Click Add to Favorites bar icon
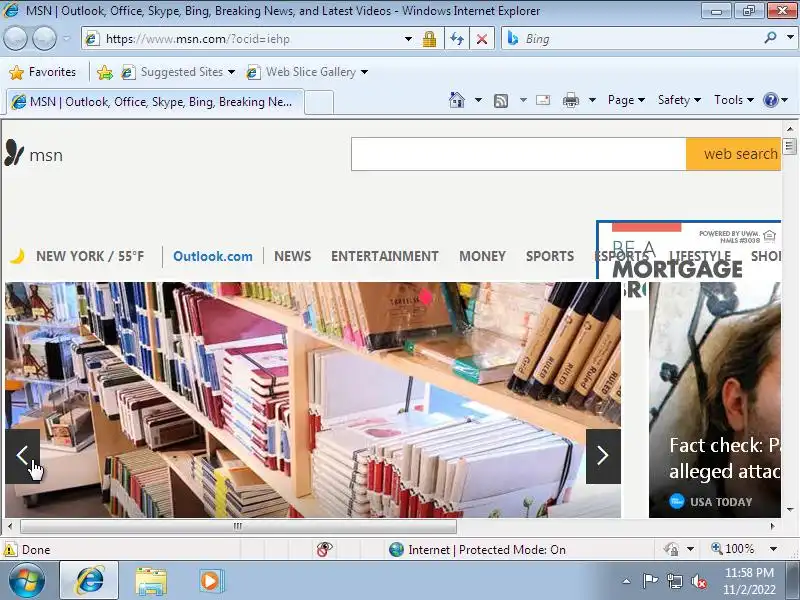800x600 pixels. coord(105,72)
